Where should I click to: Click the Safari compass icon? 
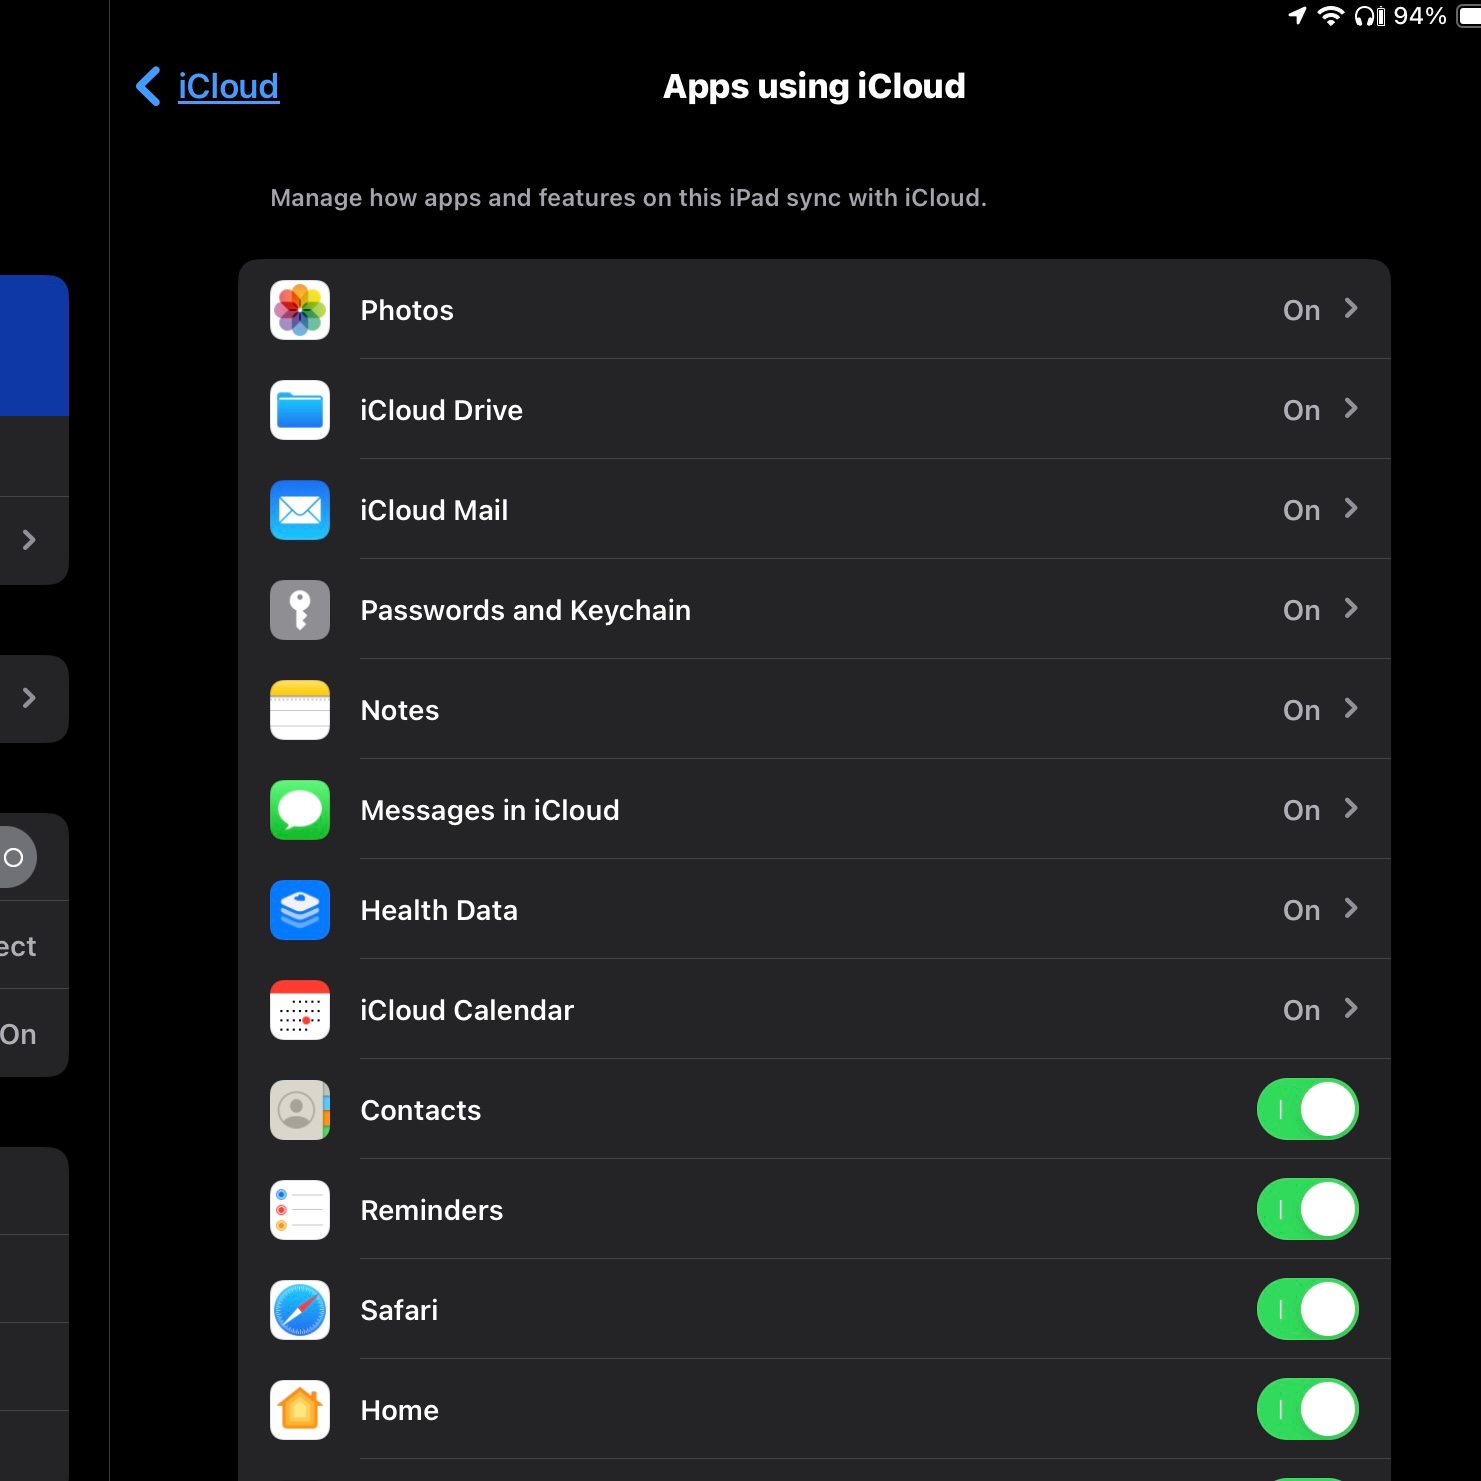299,1310
